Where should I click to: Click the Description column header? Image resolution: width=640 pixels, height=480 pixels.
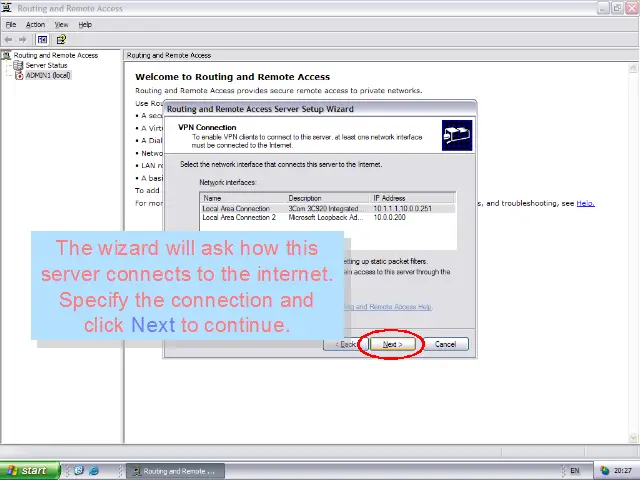pos(328,198)
